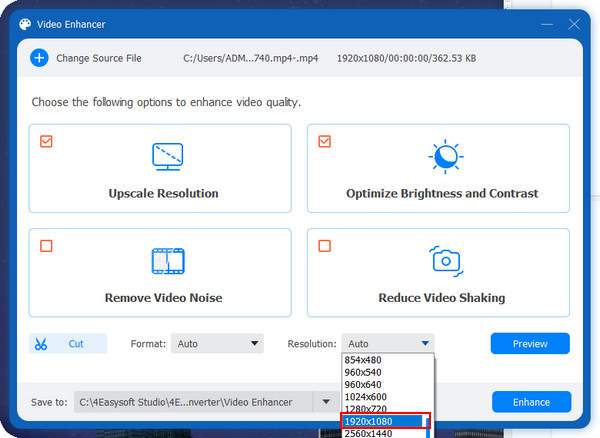Choose the highlighted 1920x1080 resolution
600x438 pixels.
point(383,421)
